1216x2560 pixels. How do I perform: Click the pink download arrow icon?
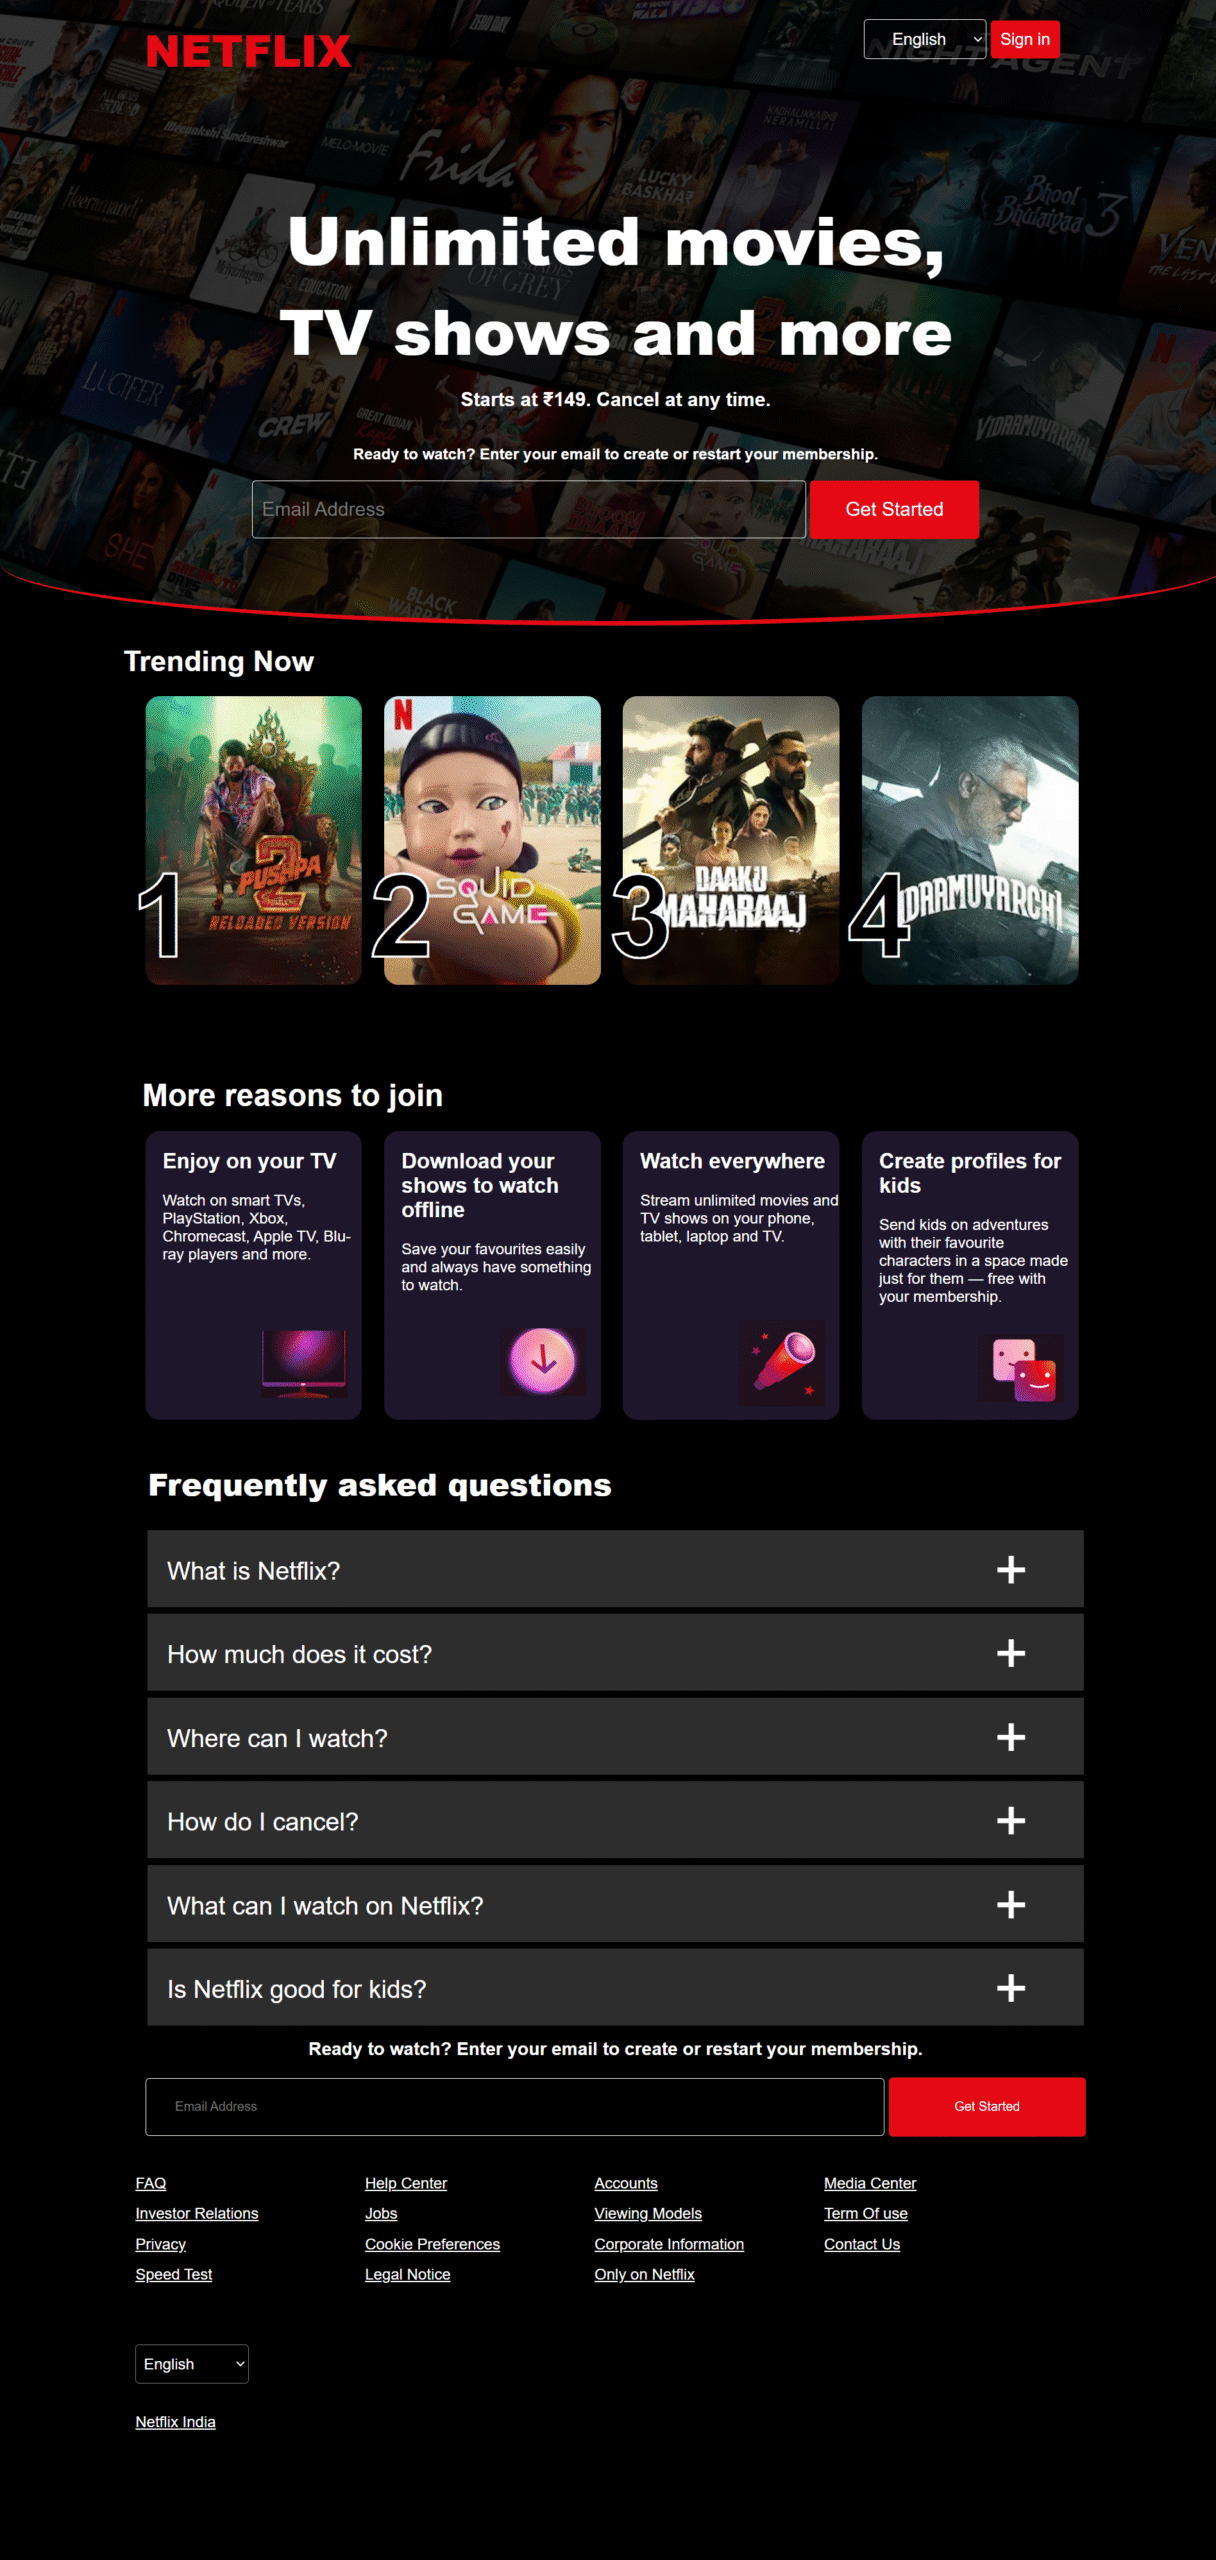coord(543,1361)
